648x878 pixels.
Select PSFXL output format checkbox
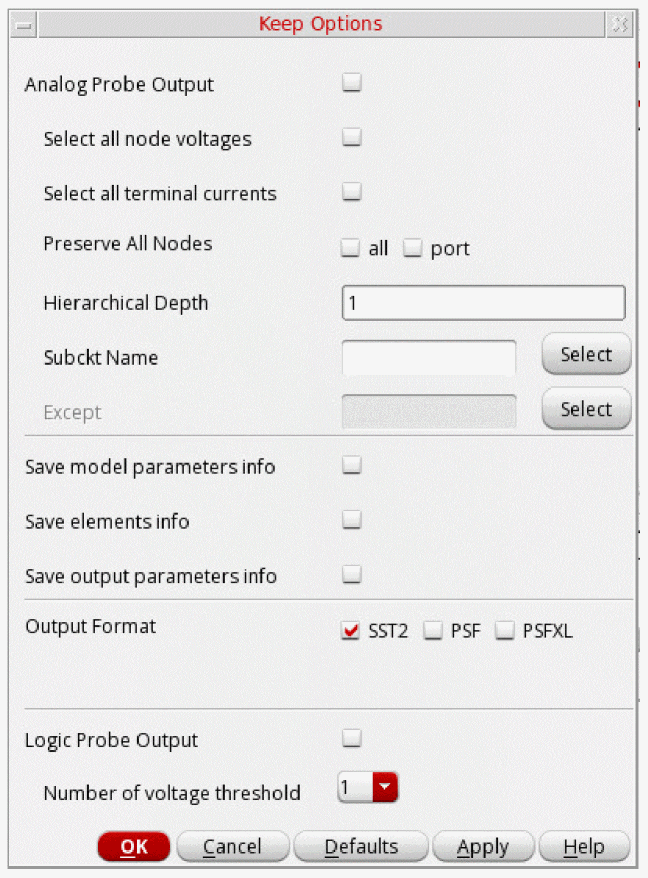coord(505,631)
